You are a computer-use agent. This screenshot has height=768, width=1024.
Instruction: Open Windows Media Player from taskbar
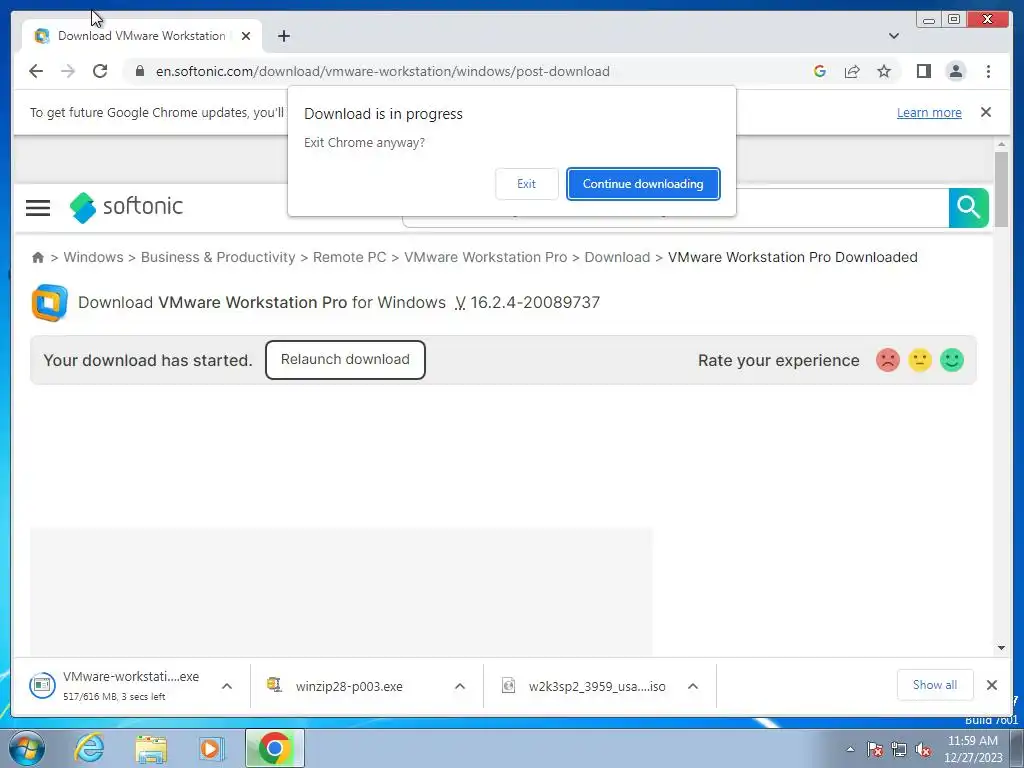[x=211, y=748]
